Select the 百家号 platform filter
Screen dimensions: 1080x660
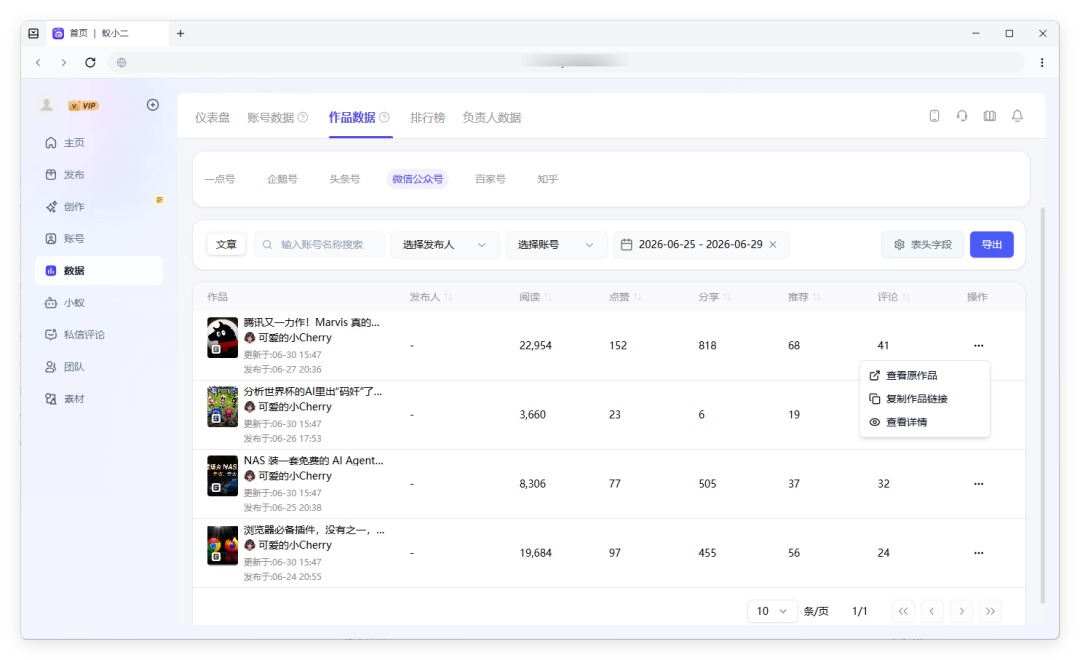click(490, 179)
